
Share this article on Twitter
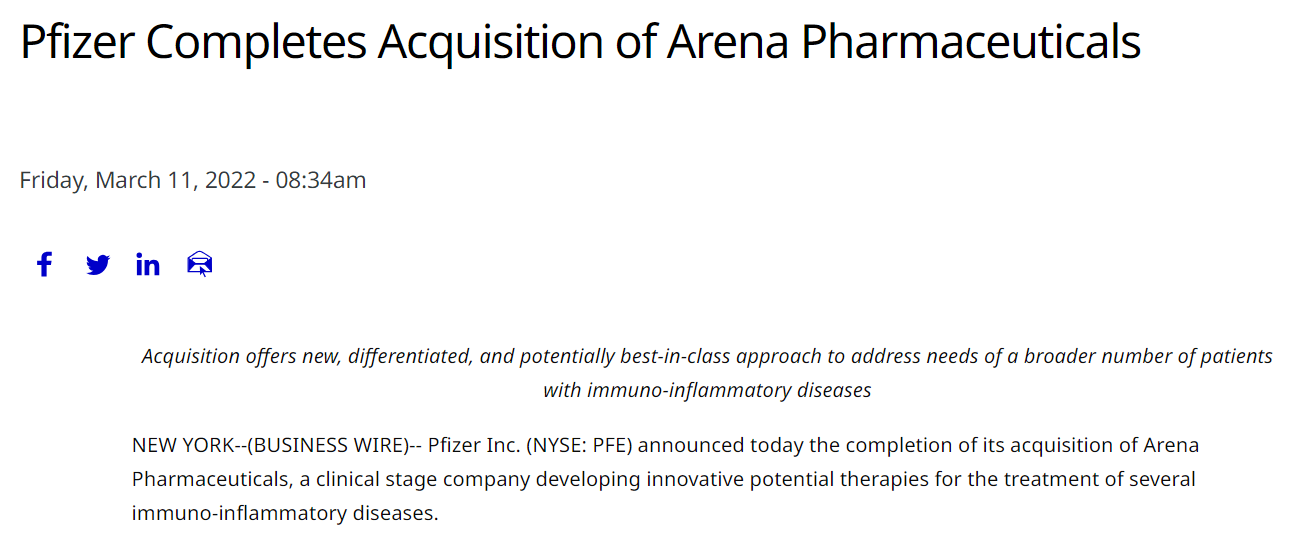point(98,265)
